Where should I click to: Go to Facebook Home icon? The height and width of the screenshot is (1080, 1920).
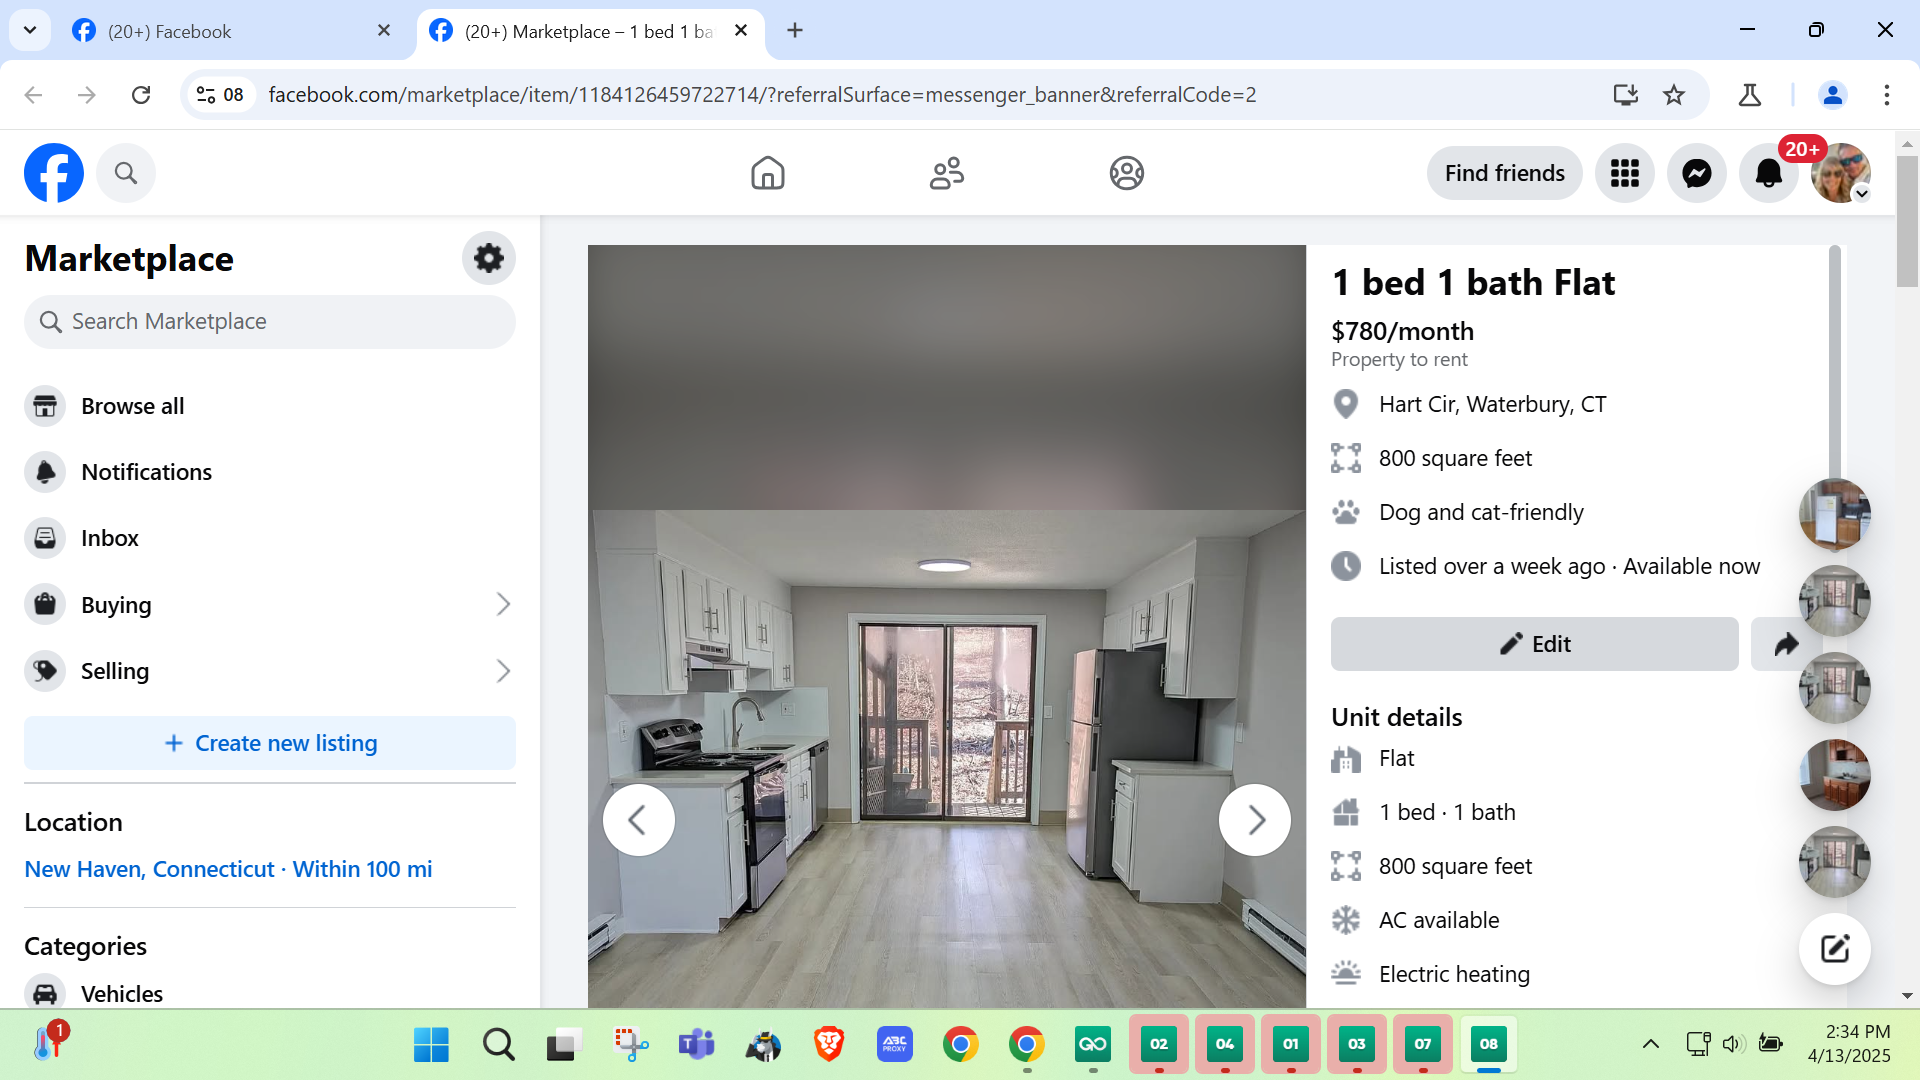[767, 173]
